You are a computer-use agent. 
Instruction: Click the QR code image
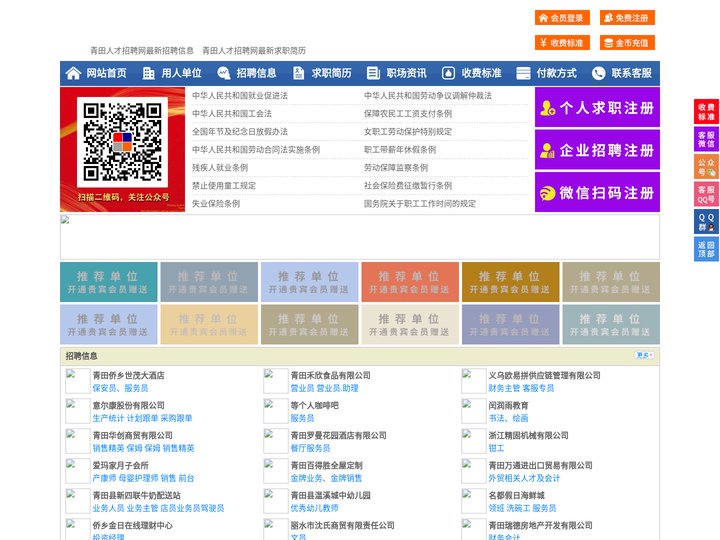point(122,142)
